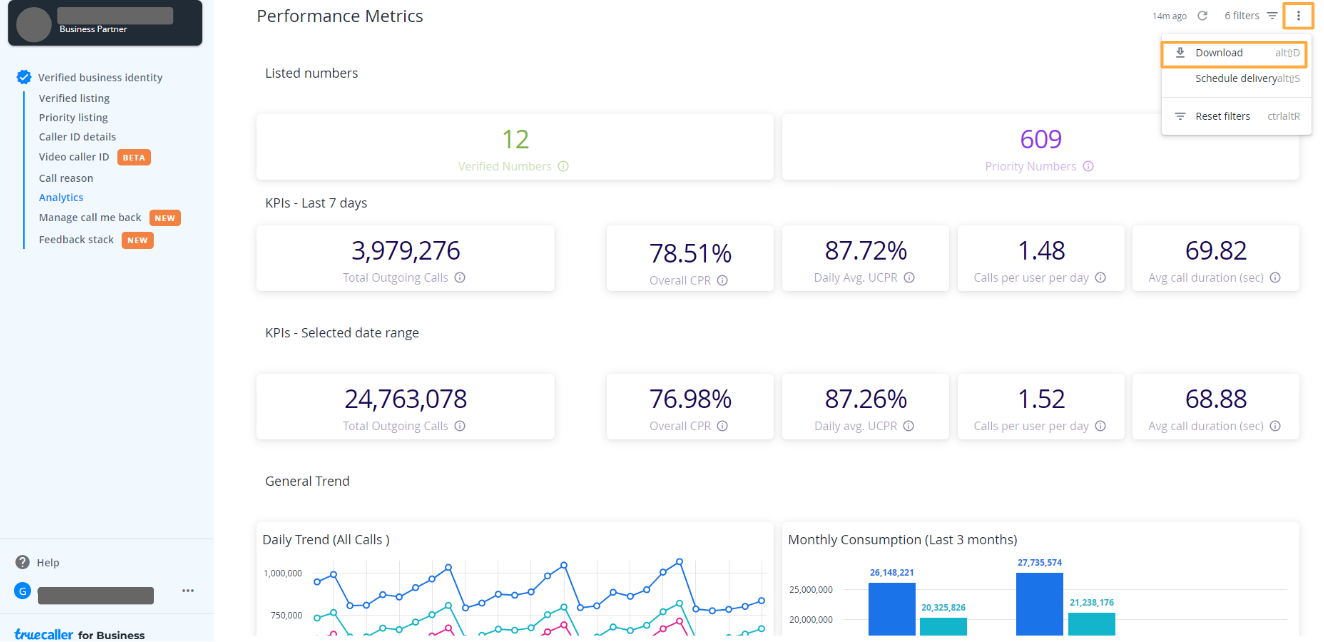
Task: Open Priority listing in sidebar
Action: tap(73, 117)
